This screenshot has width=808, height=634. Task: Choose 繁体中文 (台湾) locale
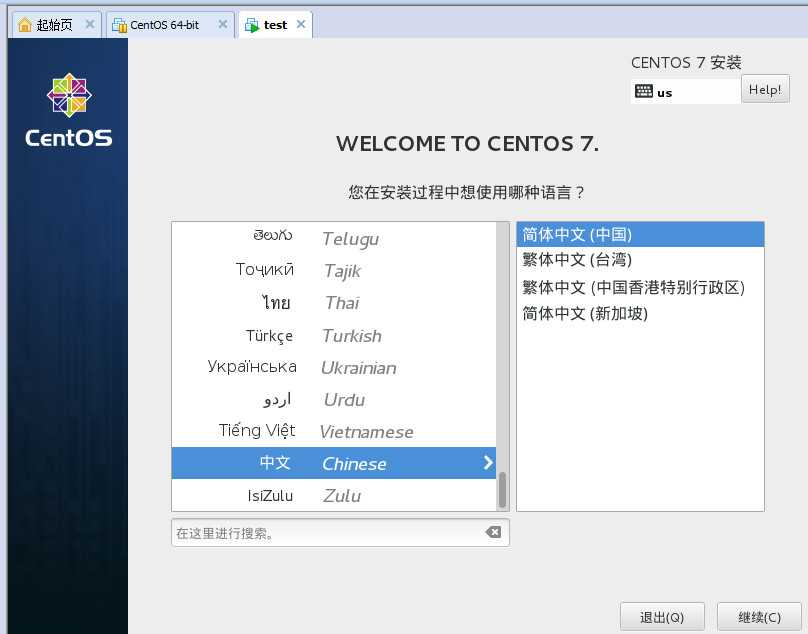640,259
